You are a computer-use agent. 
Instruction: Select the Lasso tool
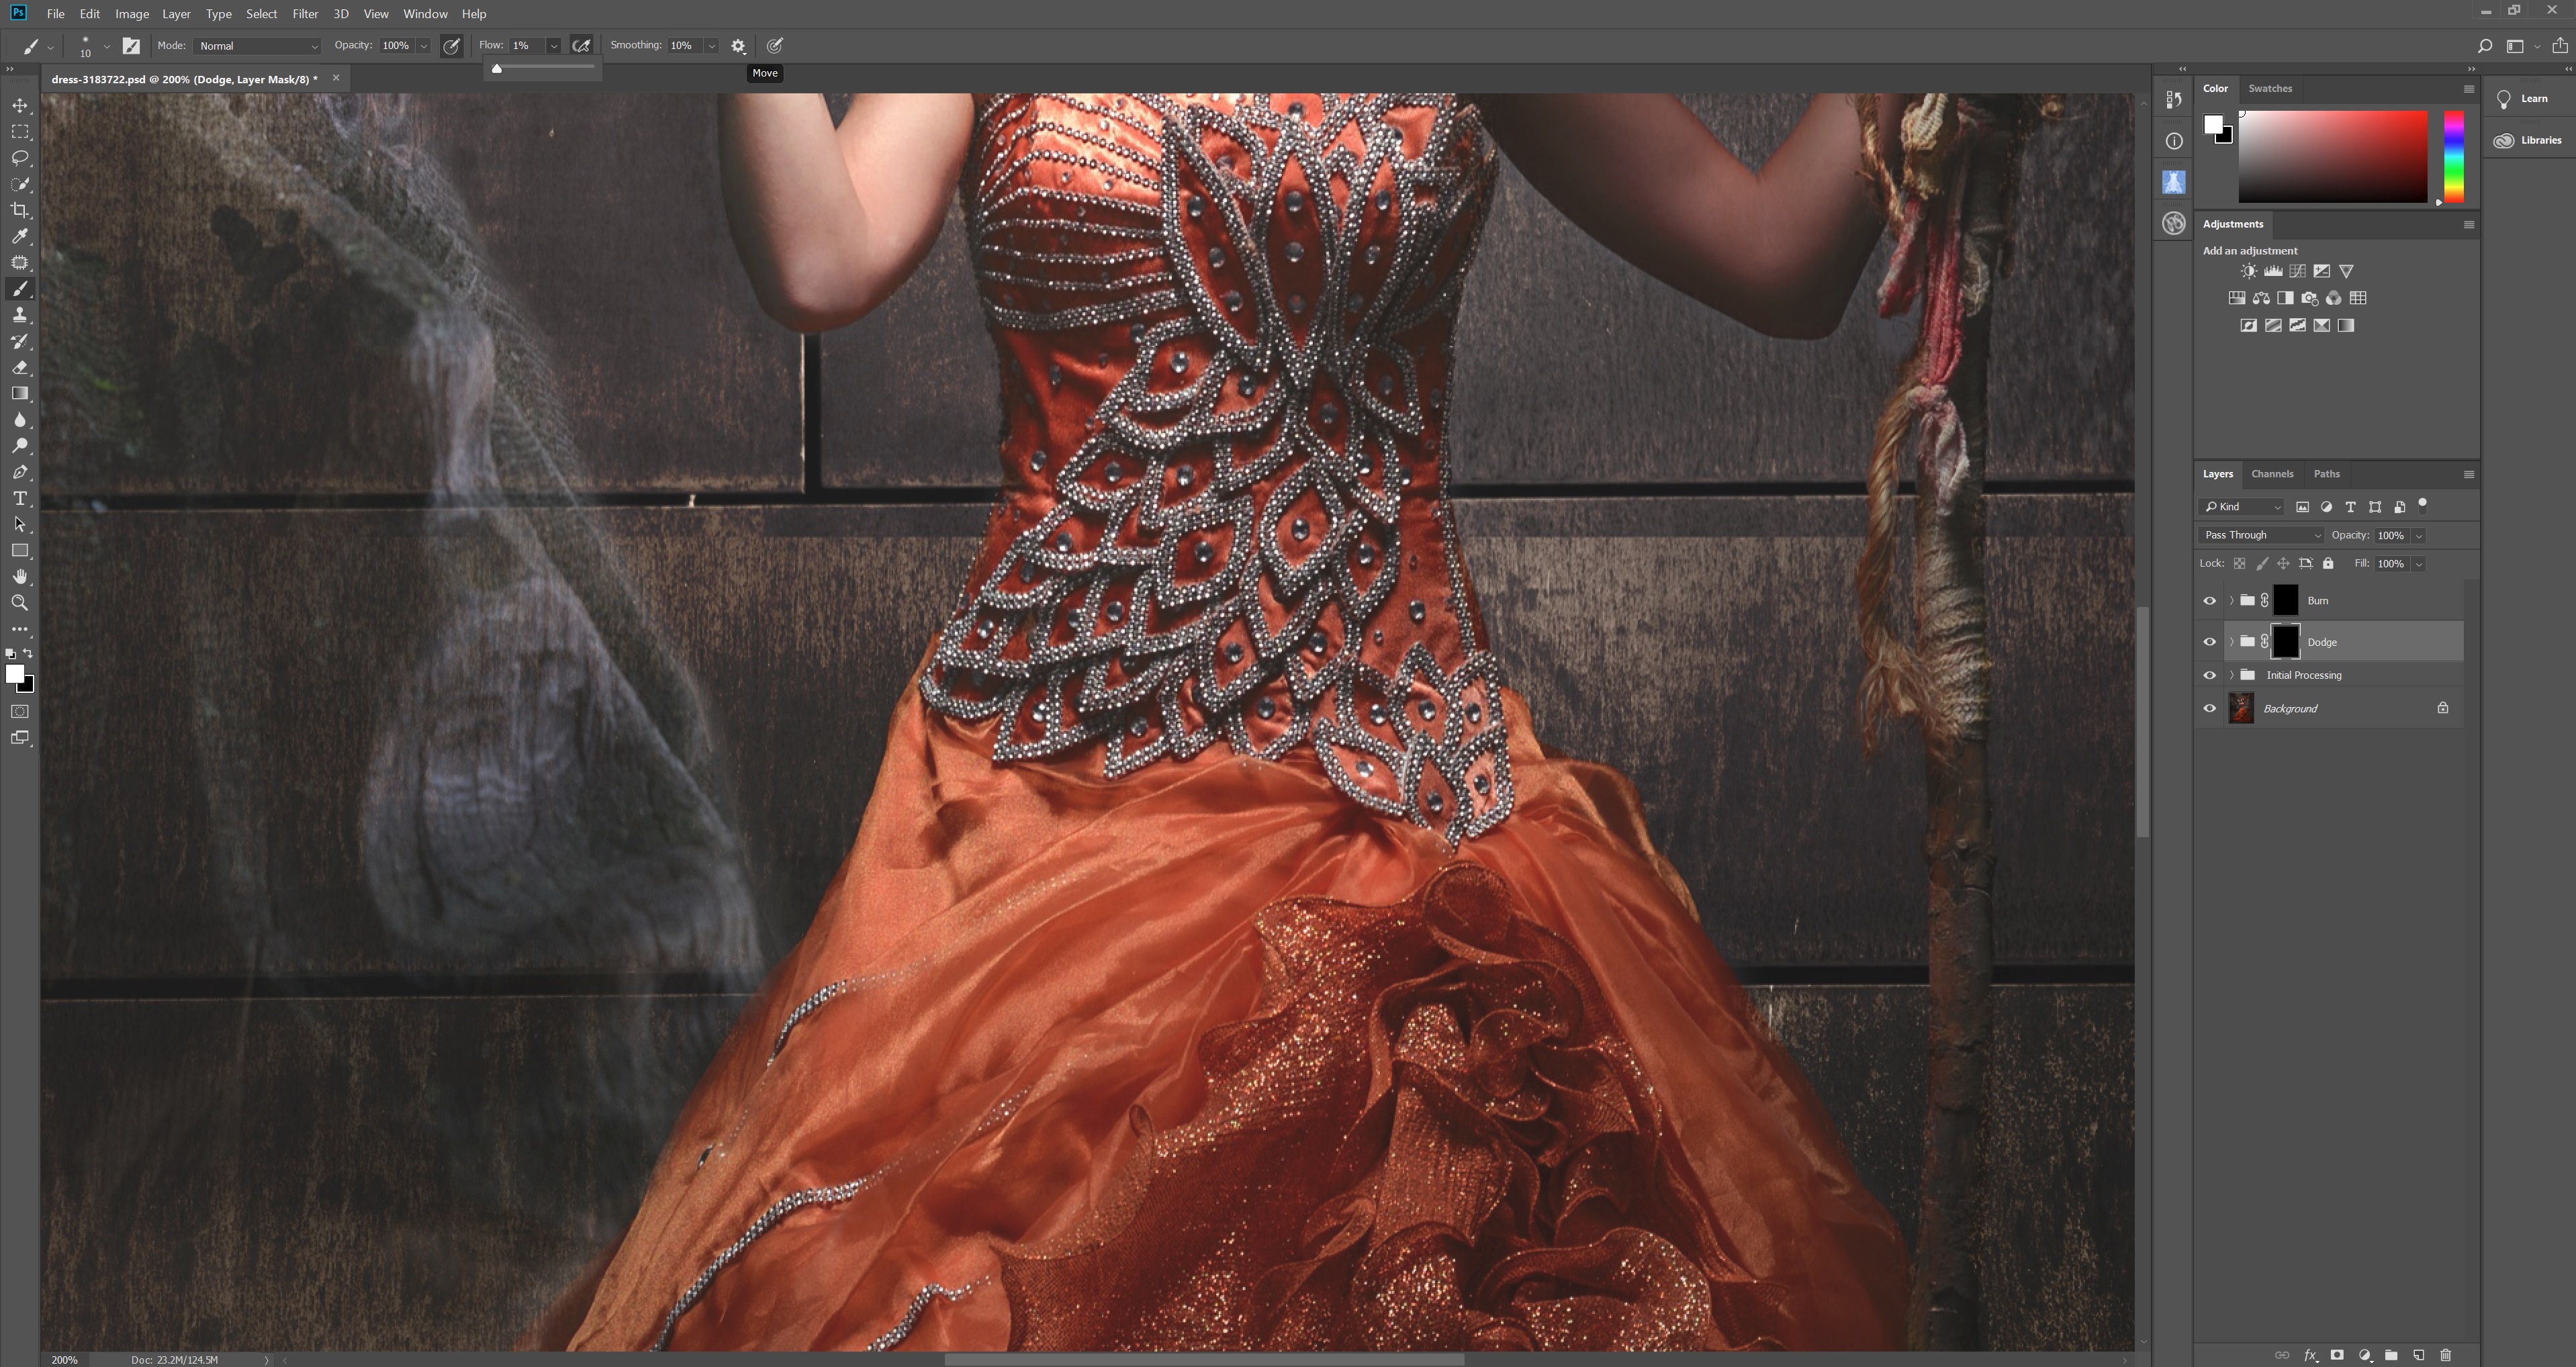point(20,158)
